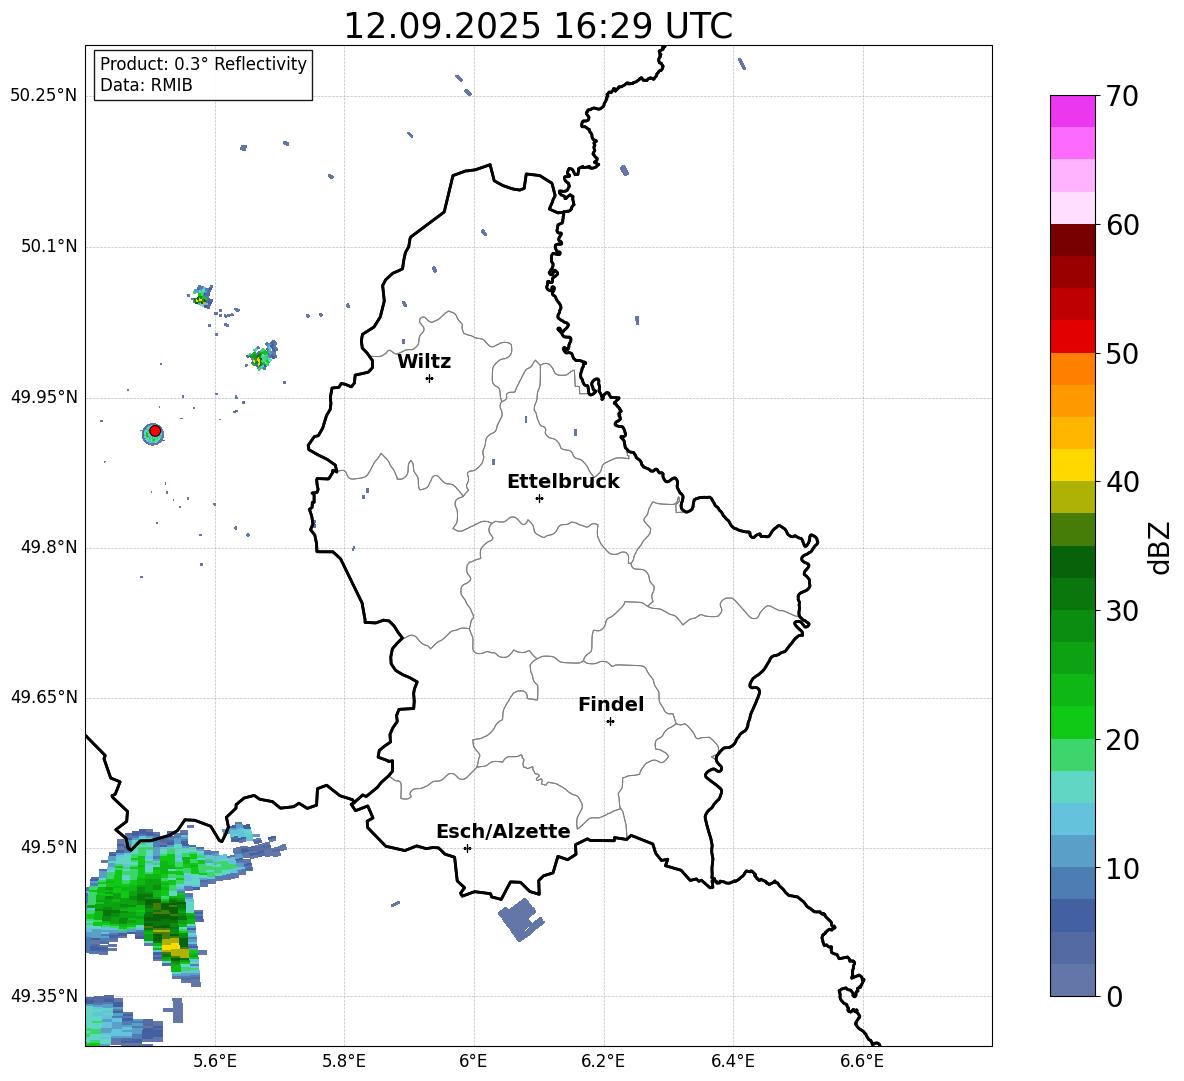This screenshot has width=1184, height=1081.
Task: Click the 6.6°E longitude label
Action: [862, 1061]
